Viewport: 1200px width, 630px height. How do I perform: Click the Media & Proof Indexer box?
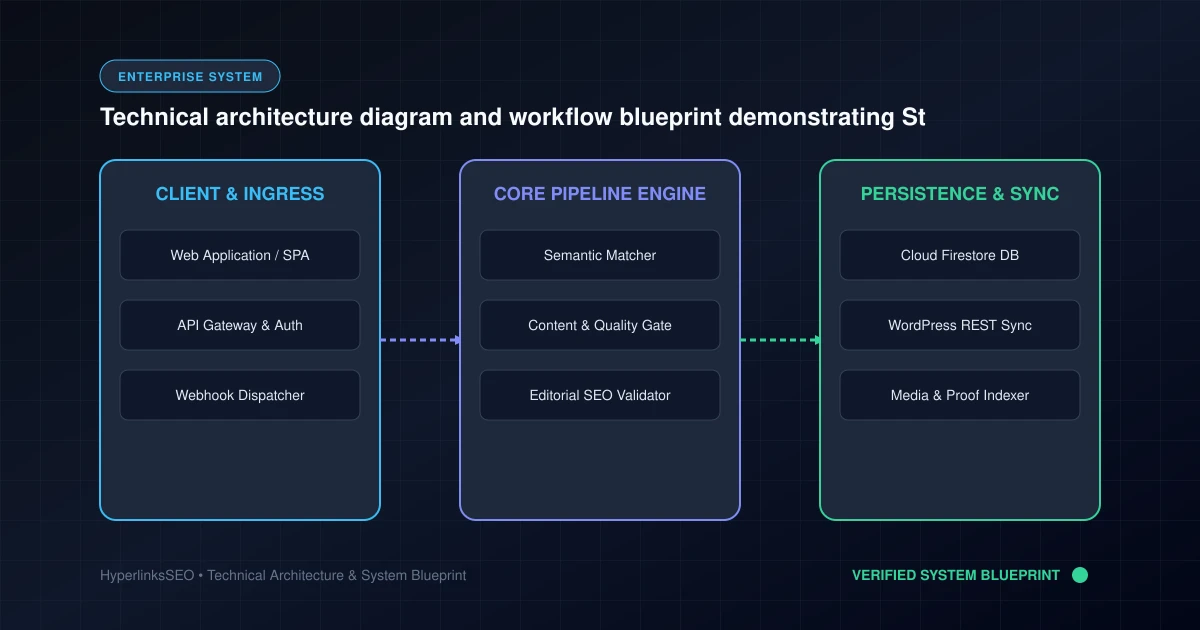tap(960, 395)
